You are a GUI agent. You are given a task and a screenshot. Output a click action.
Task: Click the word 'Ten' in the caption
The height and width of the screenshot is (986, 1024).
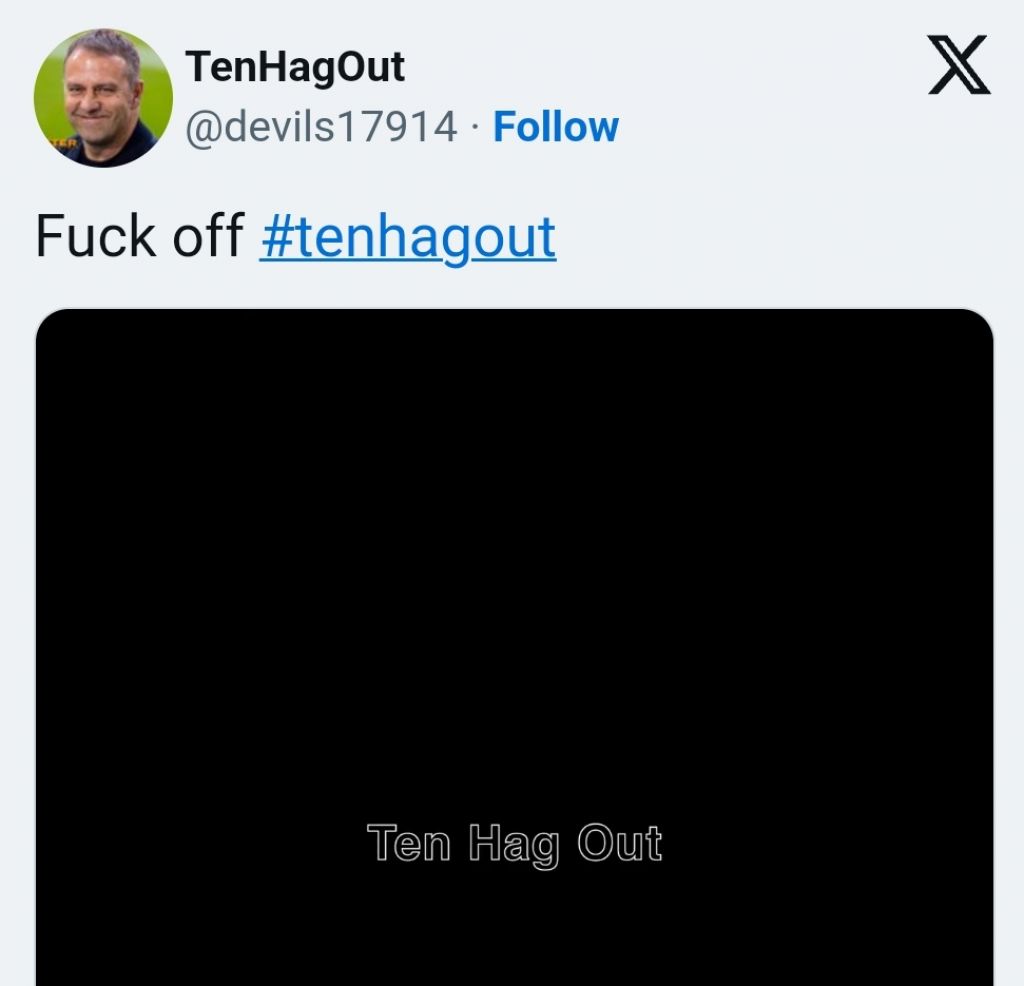click(x=409, y=843)
